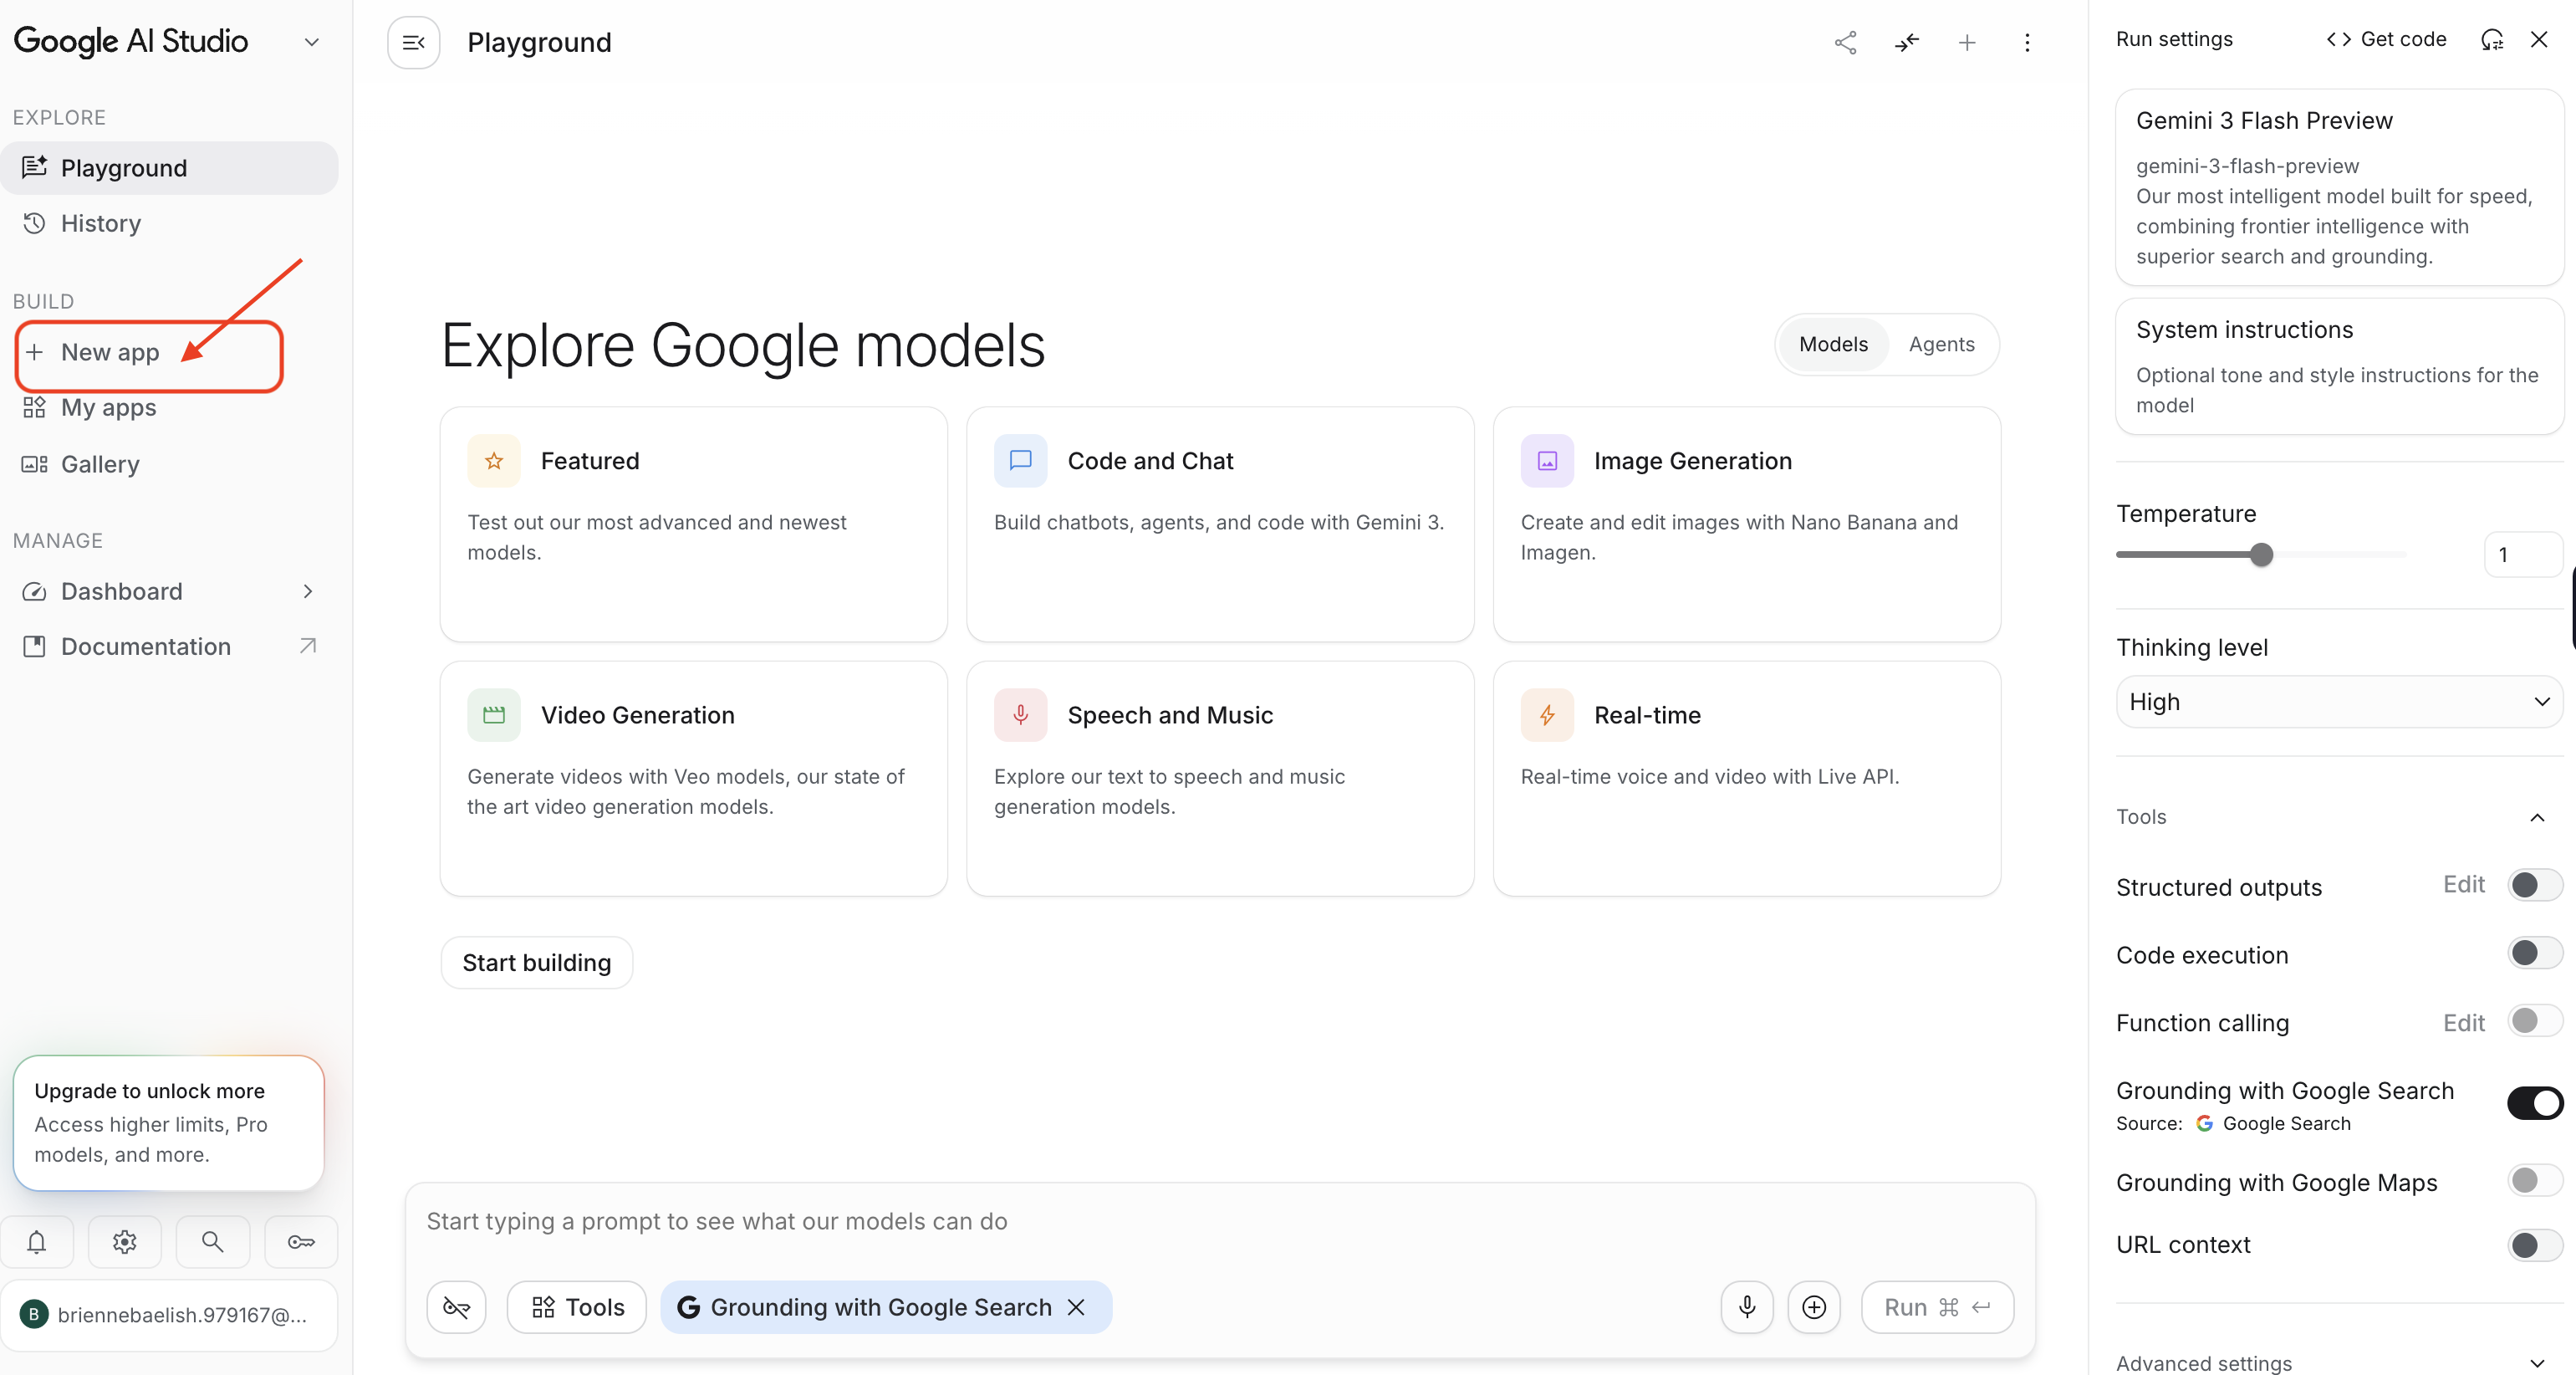Click the prompt text input area
Image resolution: width=2576 pixels, height=1375 pixels.
[x=1219, y=1221]
